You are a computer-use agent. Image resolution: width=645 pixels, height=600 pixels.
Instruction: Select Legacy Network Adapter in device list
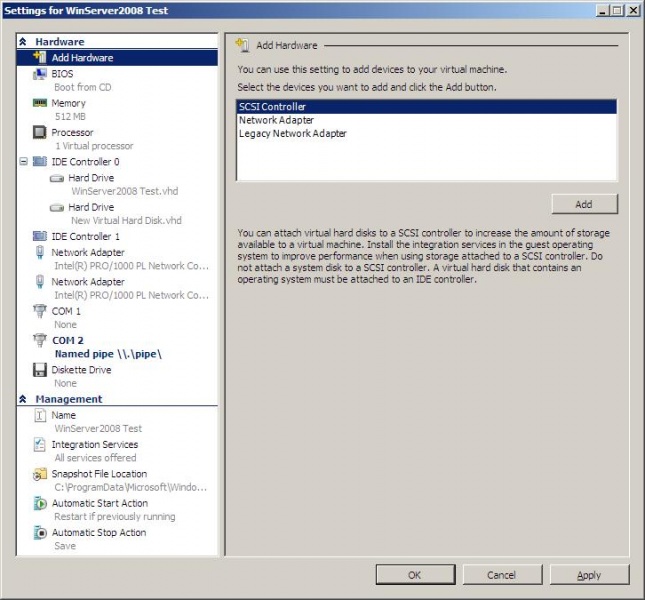coord(292,133)
